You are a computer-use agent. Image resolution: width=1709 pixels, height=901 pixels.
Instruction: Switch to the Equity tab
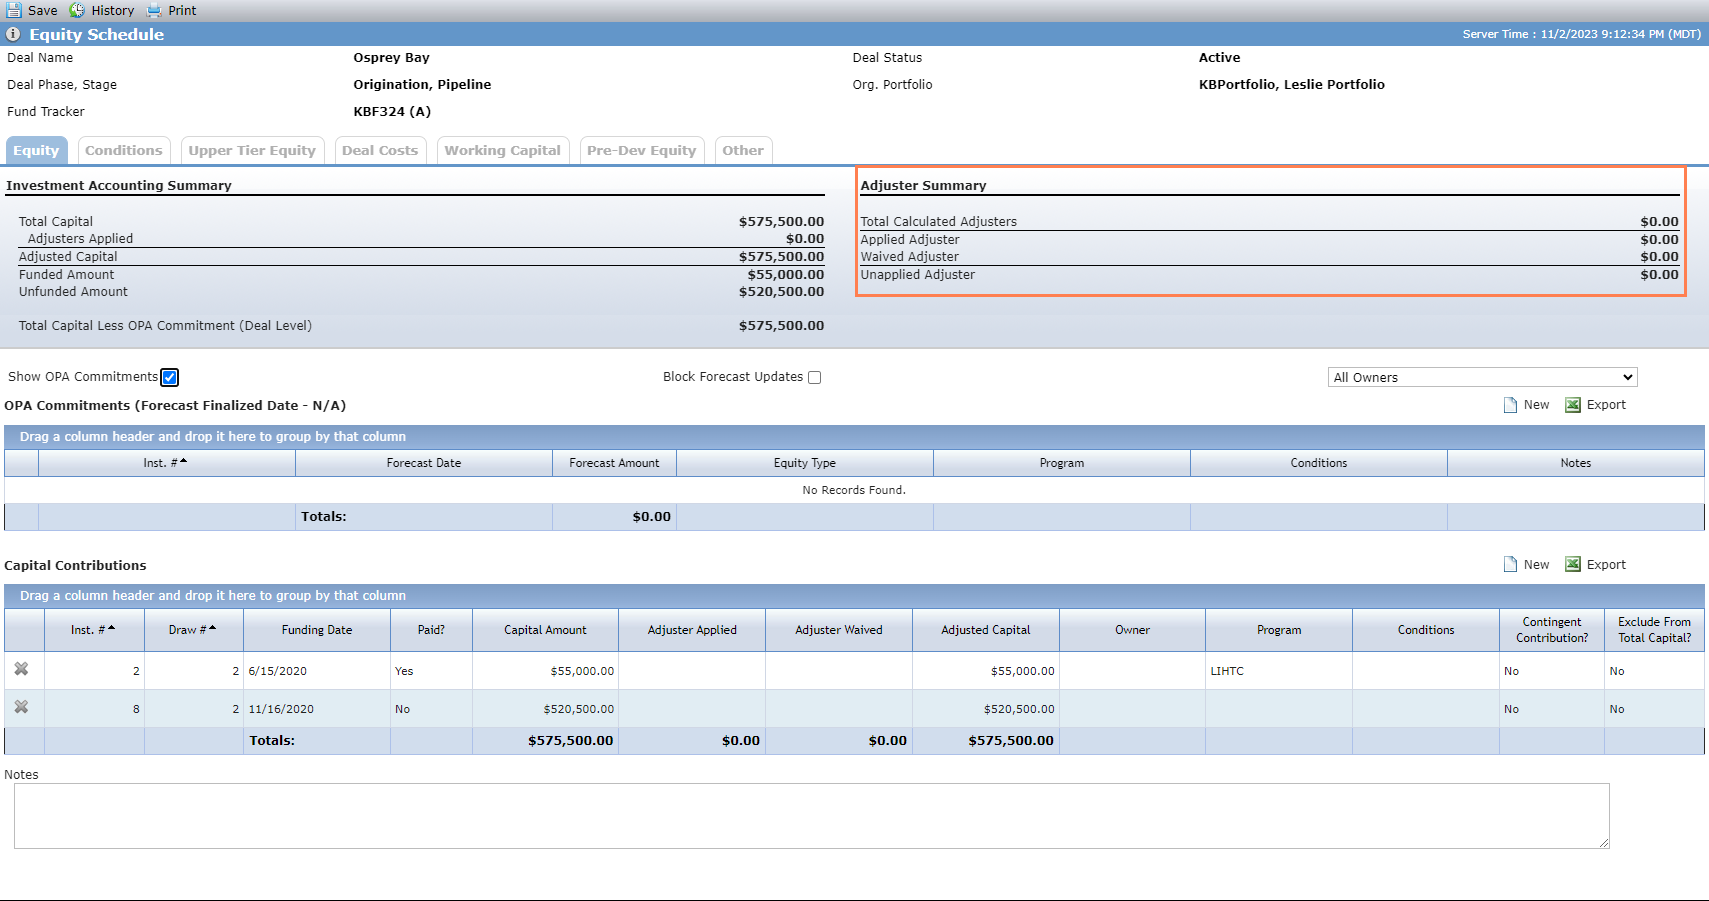[x=36, y=150]
